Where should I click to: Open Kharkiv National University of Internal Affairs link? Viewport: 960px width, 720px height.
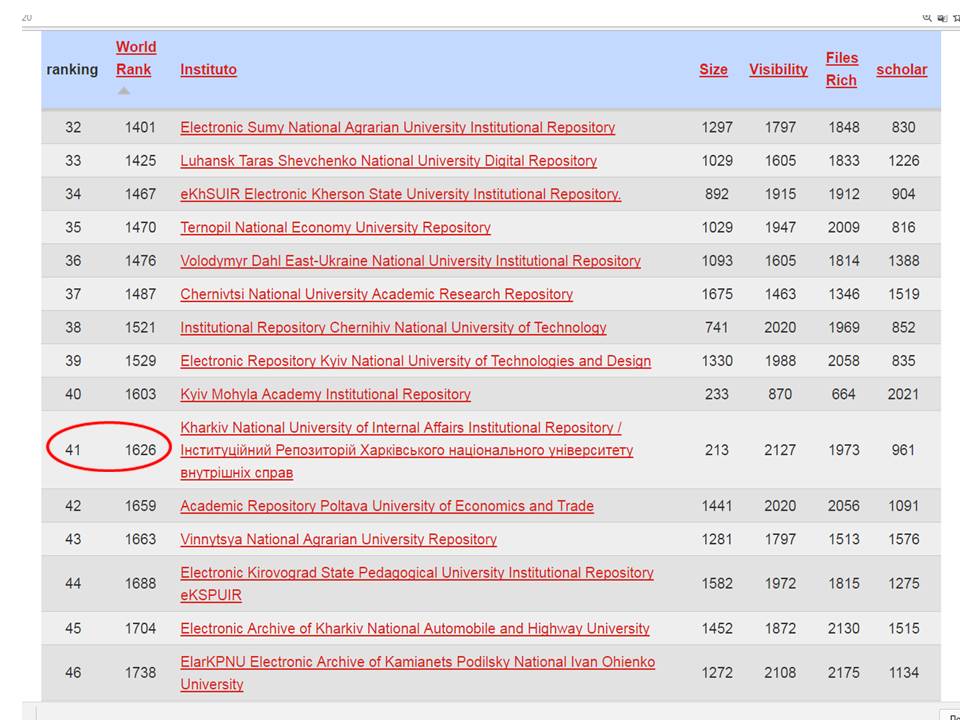click(x=400, y=428)
